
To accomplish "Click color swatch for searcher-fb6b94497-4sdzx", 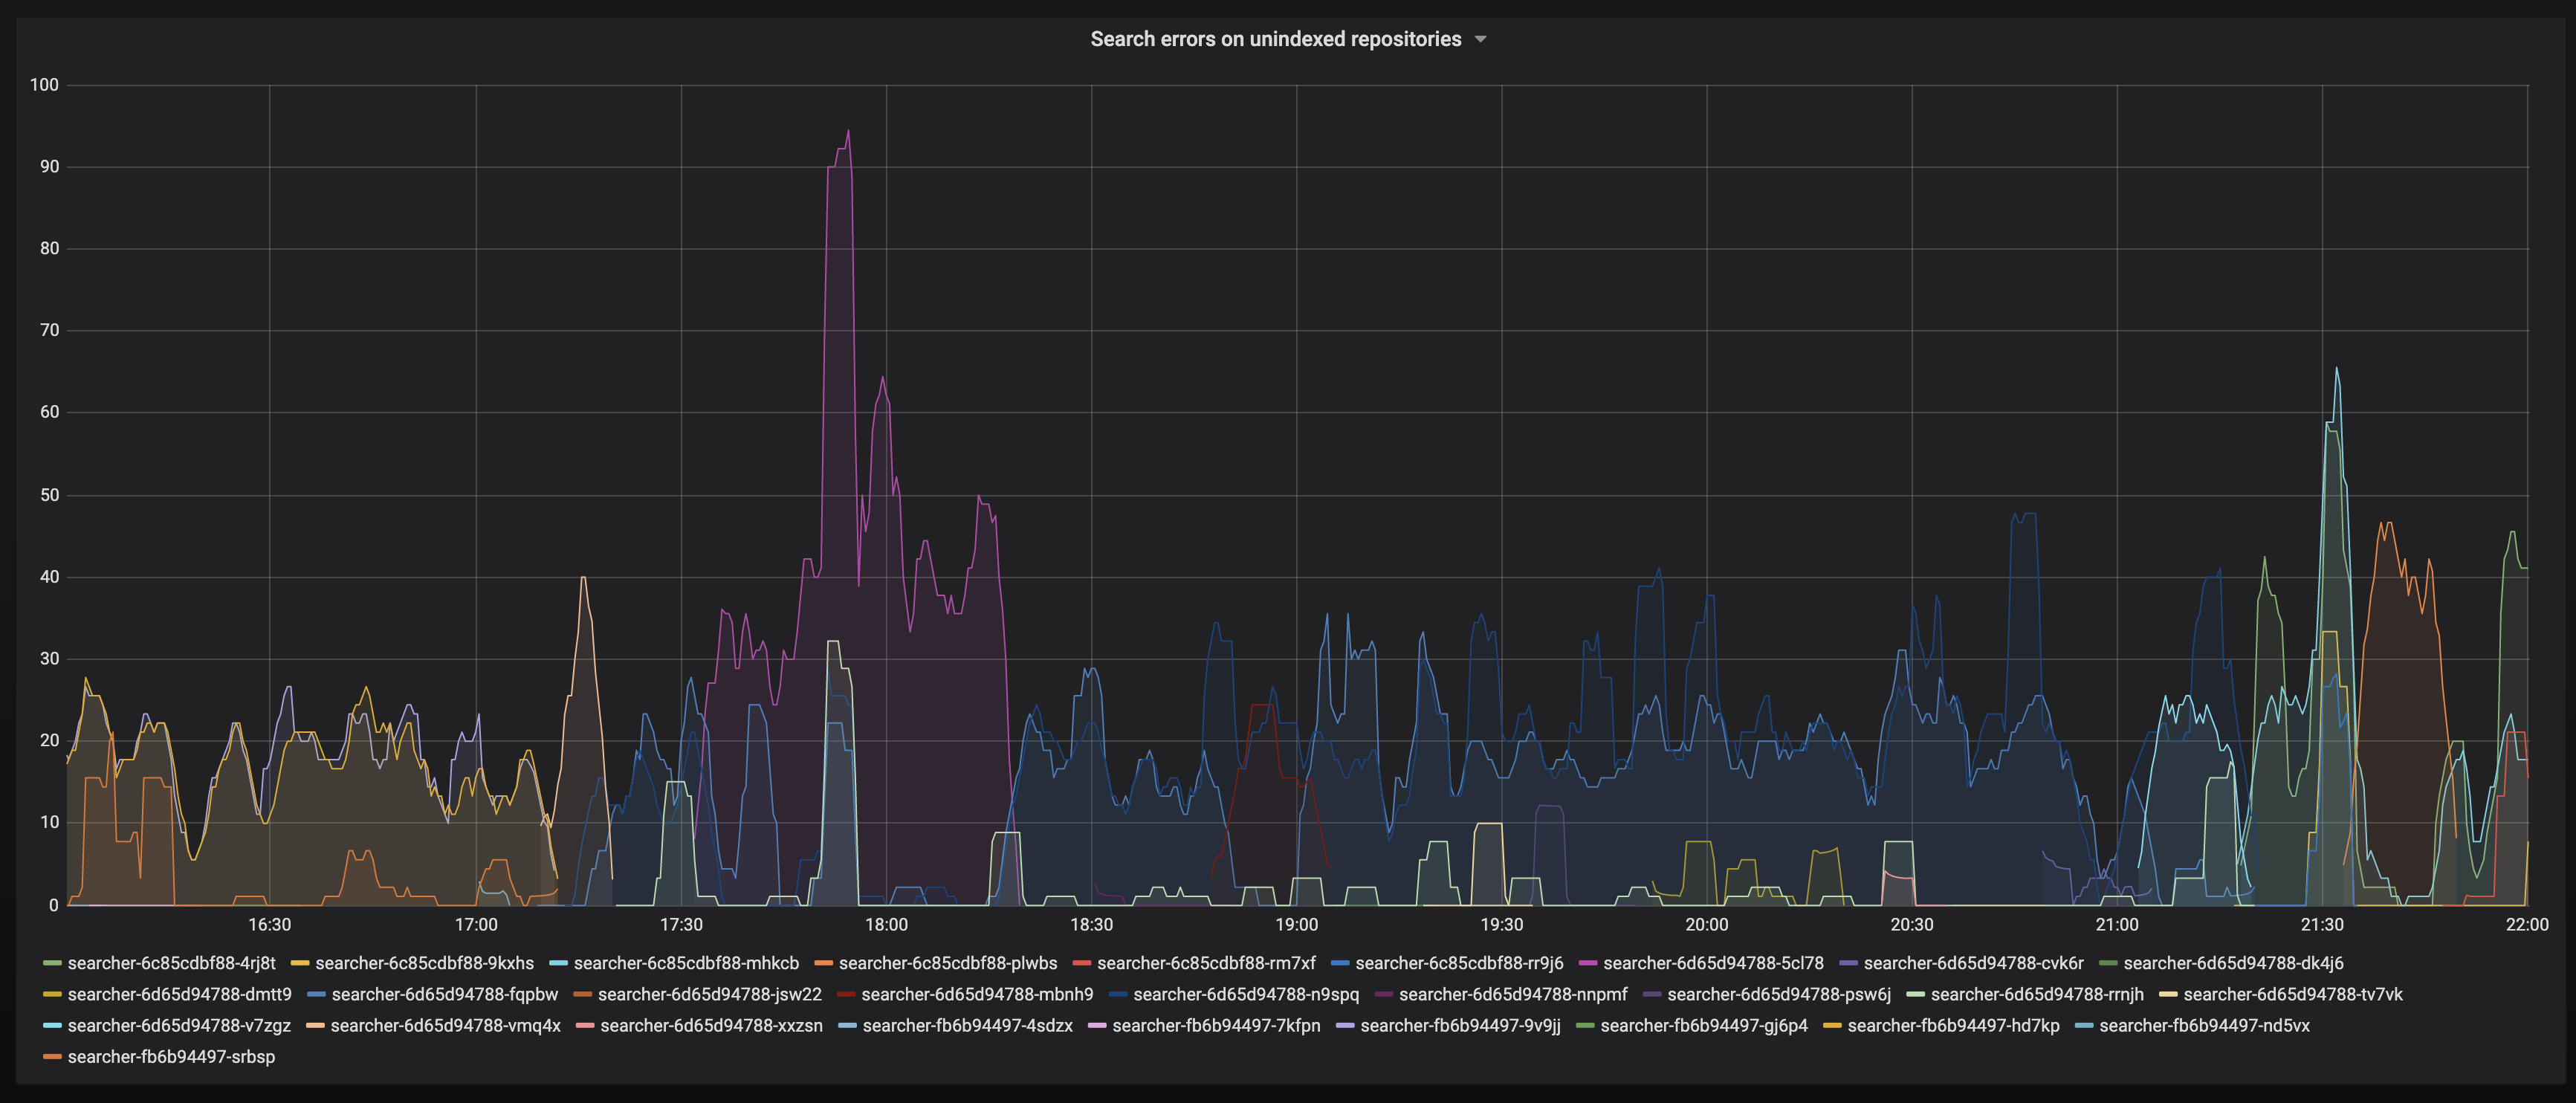I will (x=848, y=1025).
